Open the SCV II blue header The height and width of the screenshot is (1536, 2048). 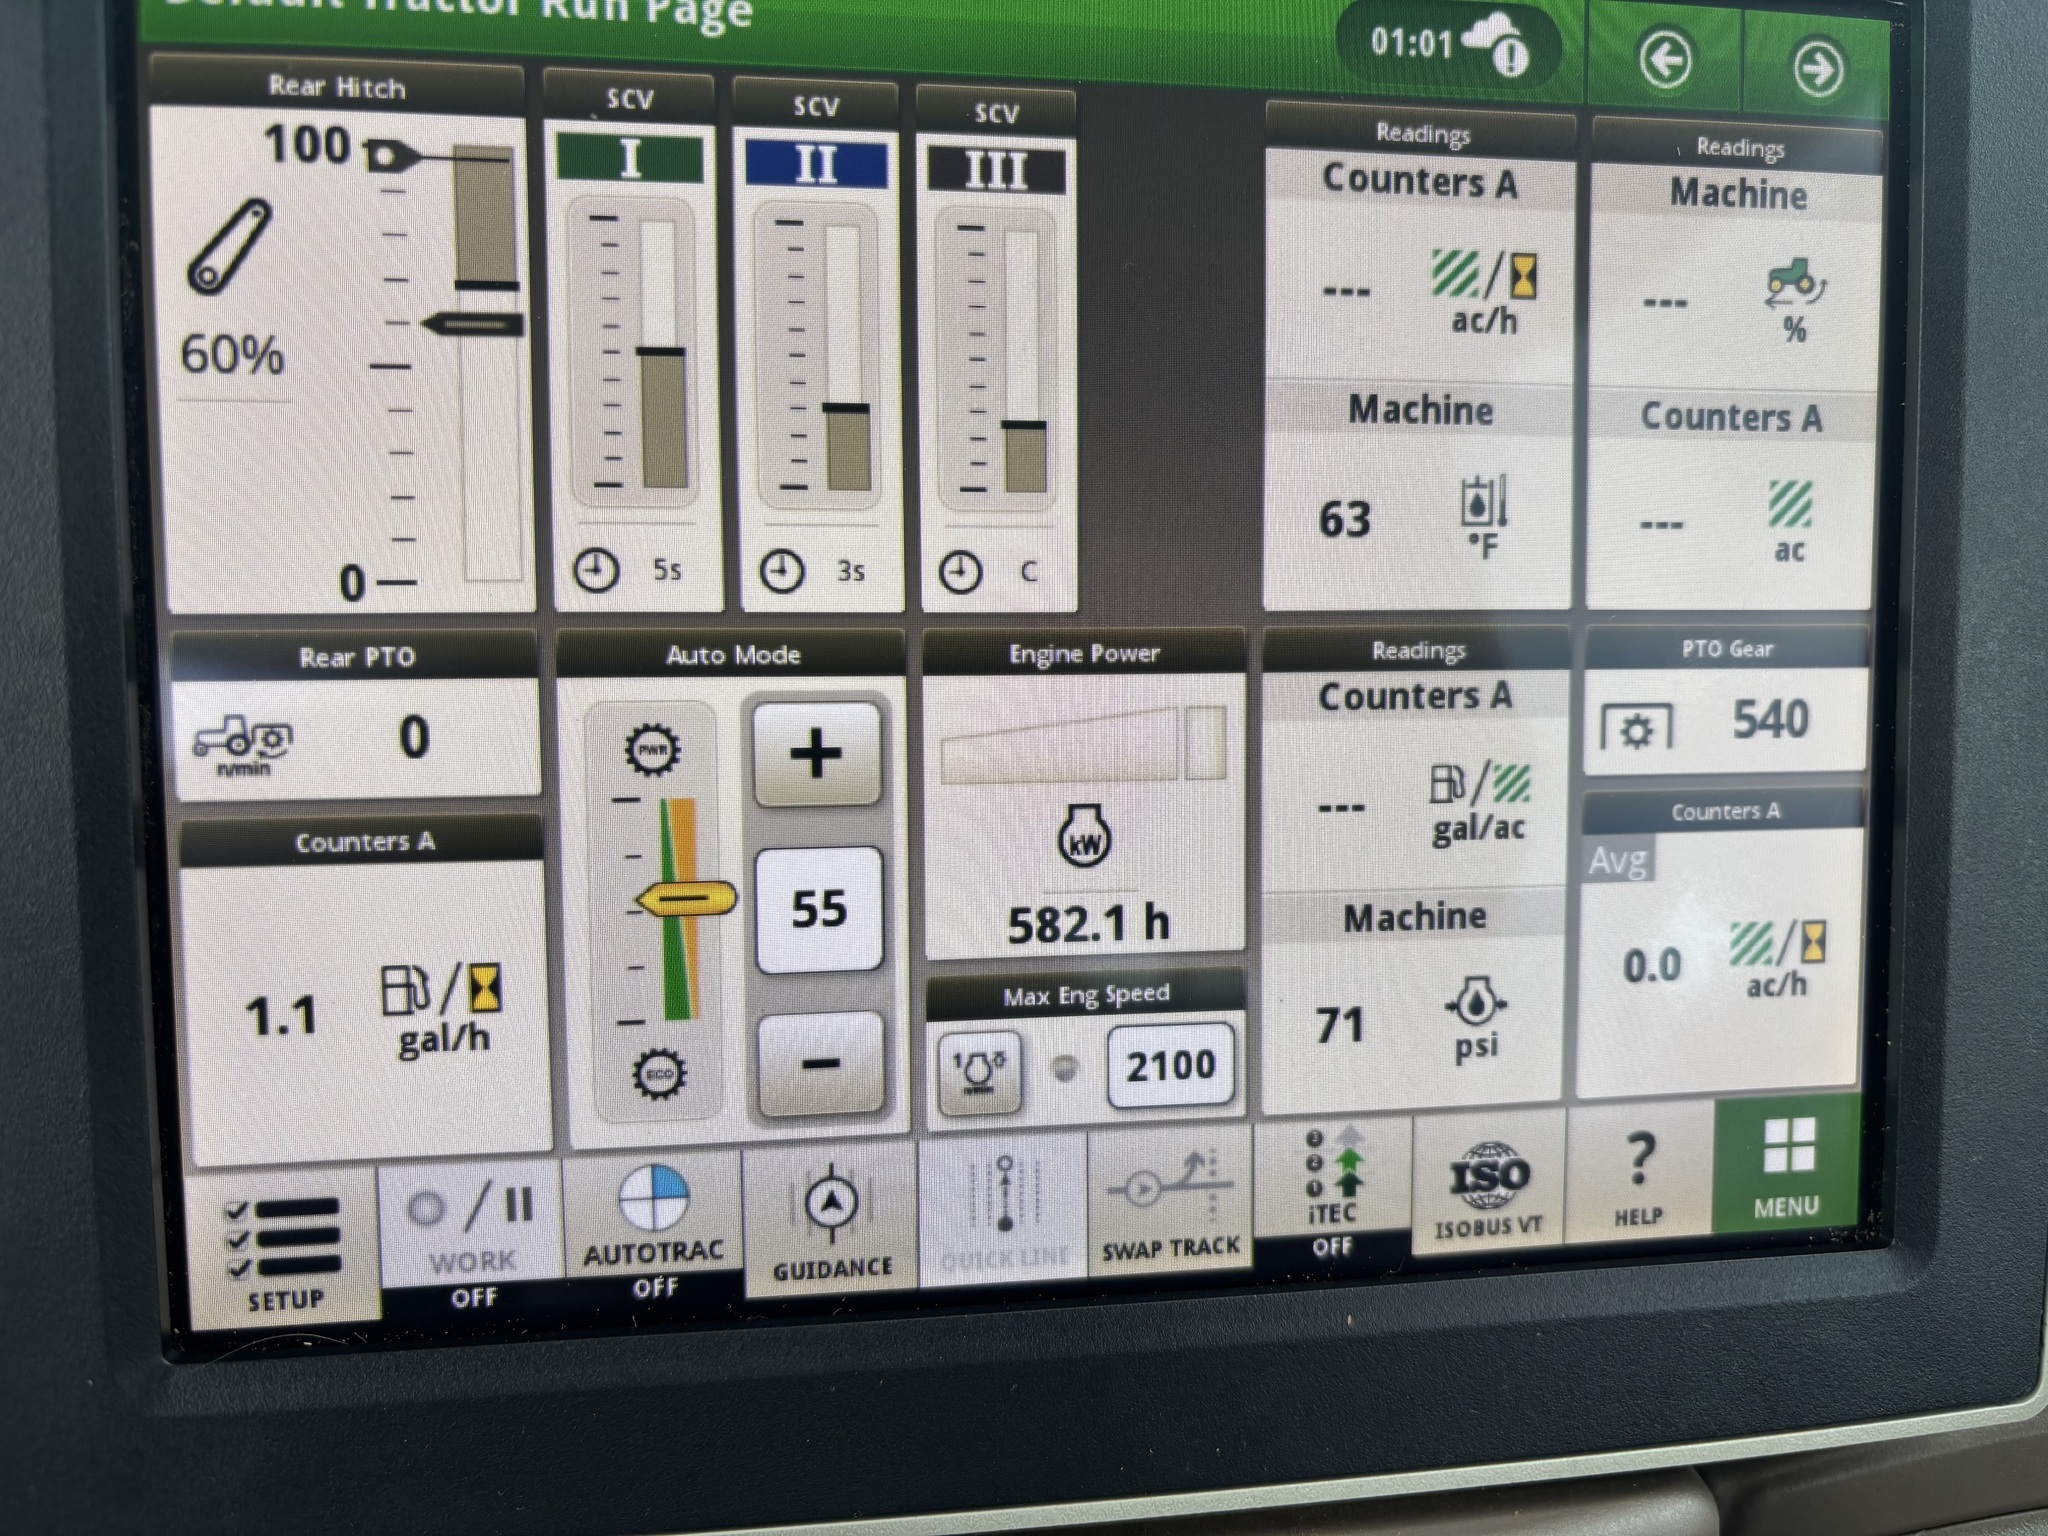[816, 164]
